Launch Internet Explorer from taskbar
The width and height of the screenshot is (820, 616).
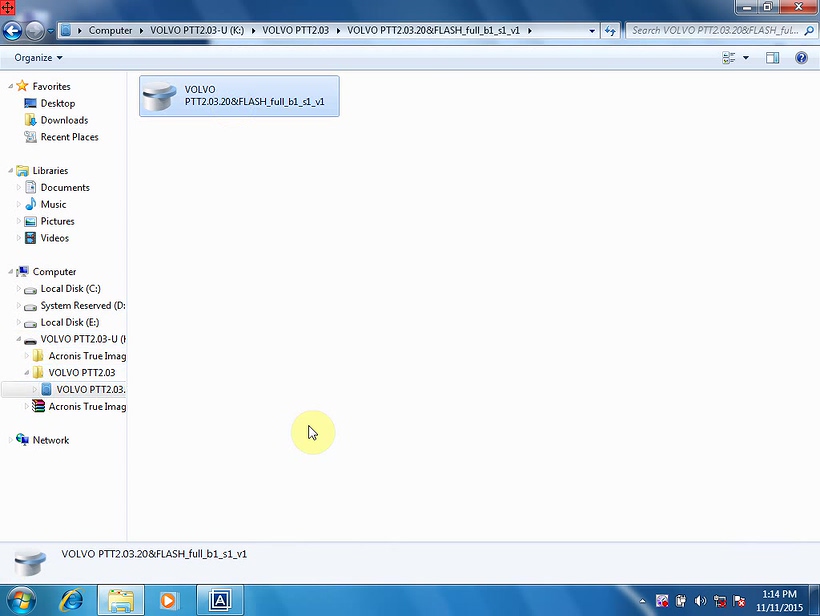pos(71,600)
